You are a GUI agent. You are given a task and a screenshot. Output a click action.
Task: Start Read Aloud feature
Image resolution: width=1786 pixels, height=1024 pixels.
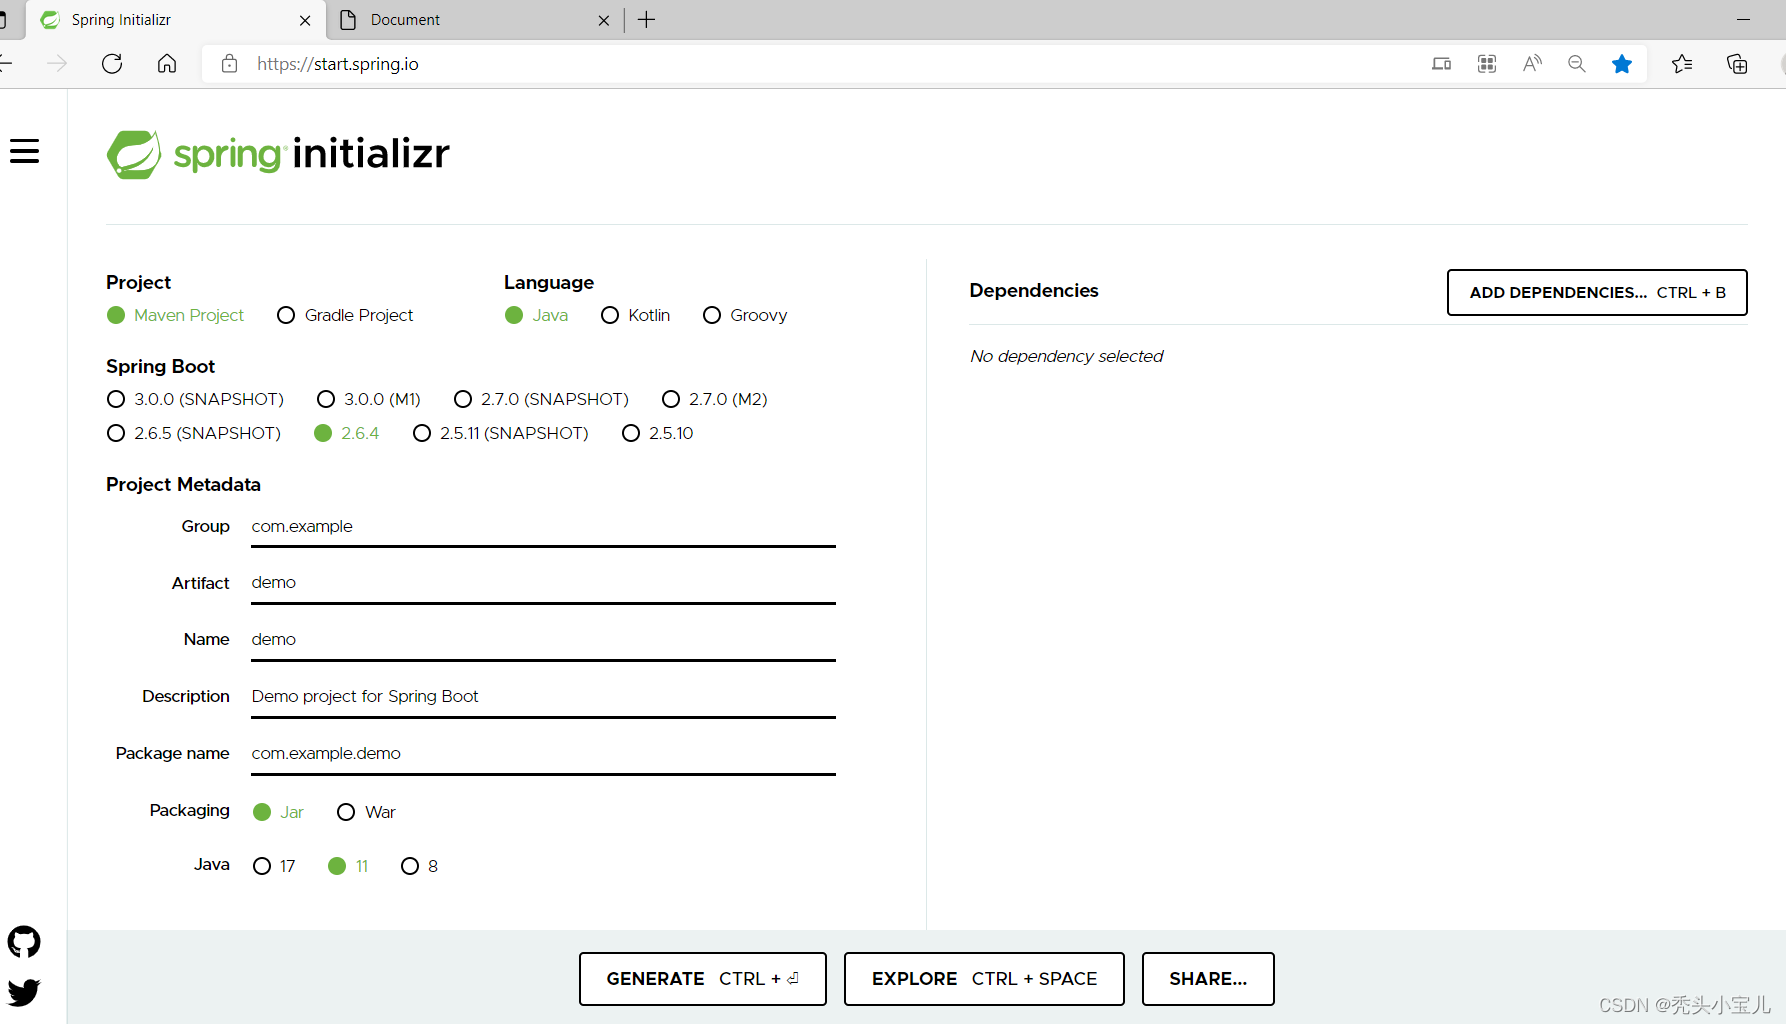[x=1532, y=64]
